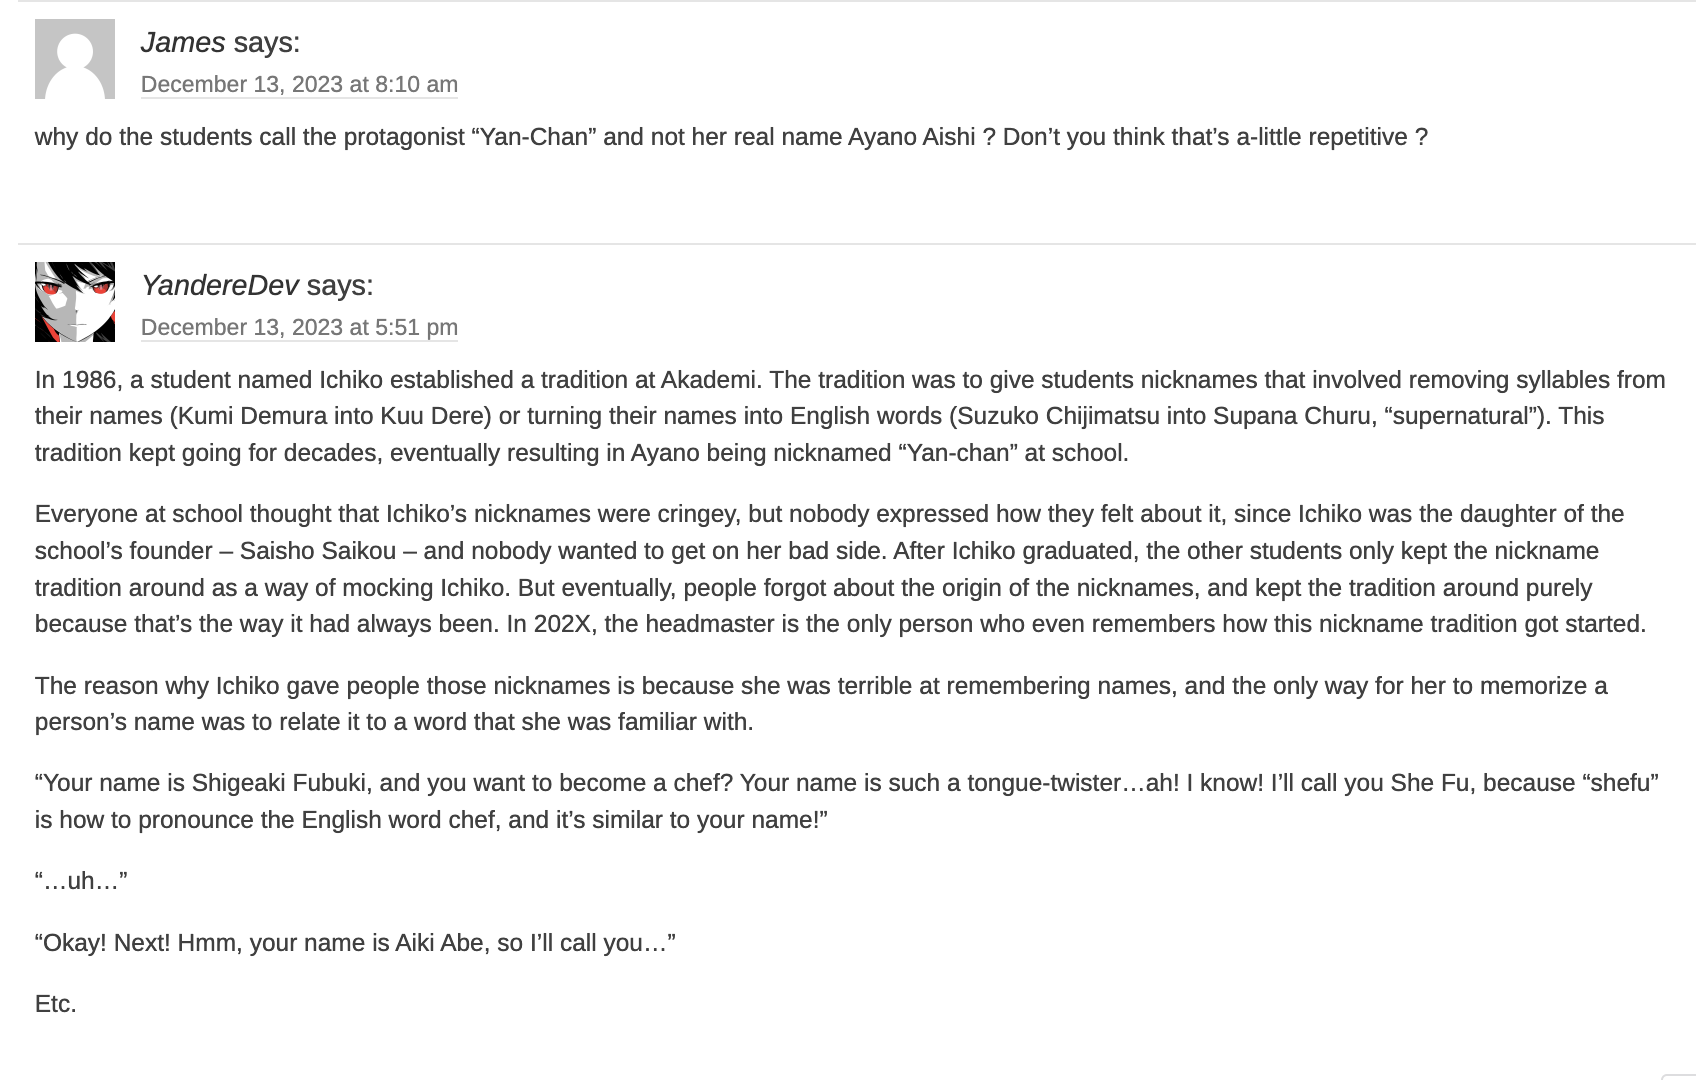Click James's gray default avatar icon
The width and height of the screenshot is (1696, 1080).
click(x=75, y=59)
